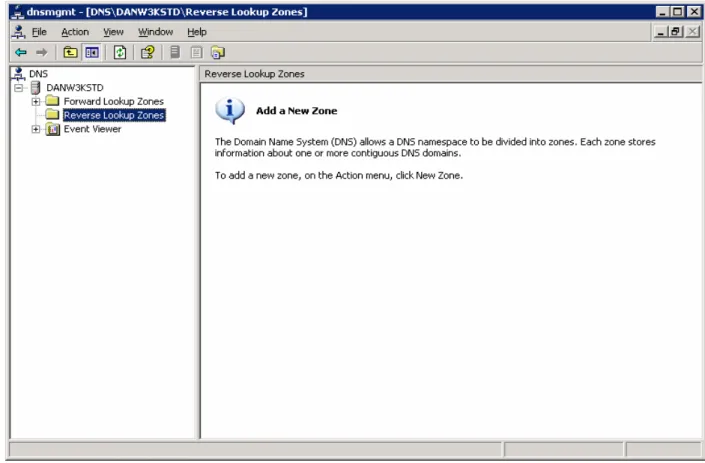
Task: Minimize the inner MDI child window
Action: [660, 32]
